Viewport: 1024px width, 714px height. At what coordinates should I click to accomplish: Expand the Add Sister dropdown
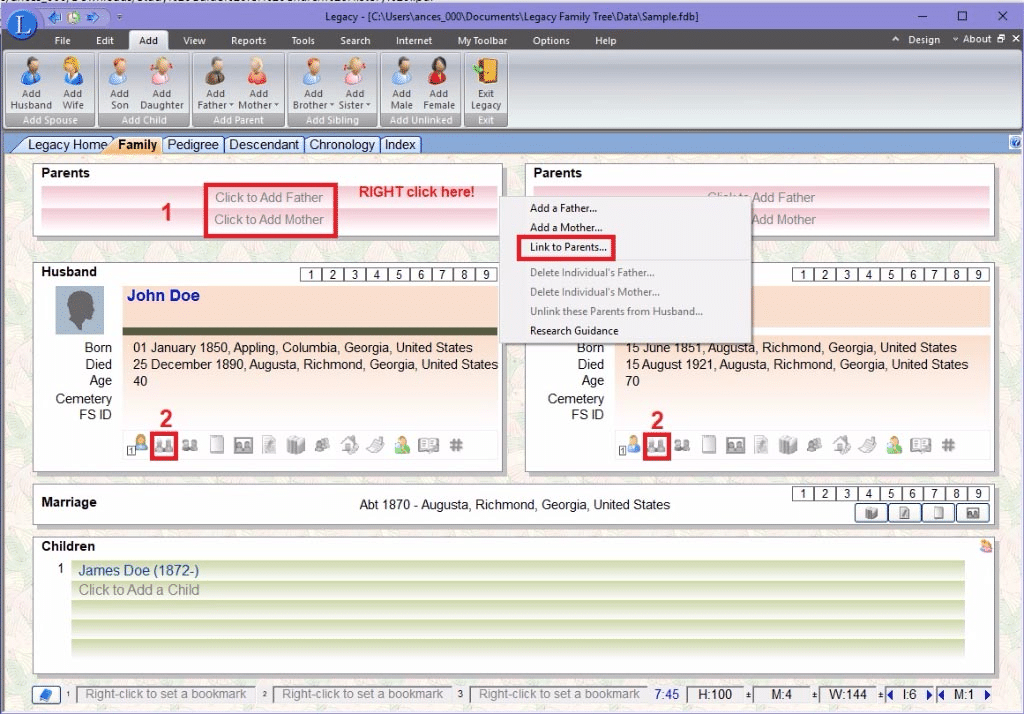tap(368, 105)
